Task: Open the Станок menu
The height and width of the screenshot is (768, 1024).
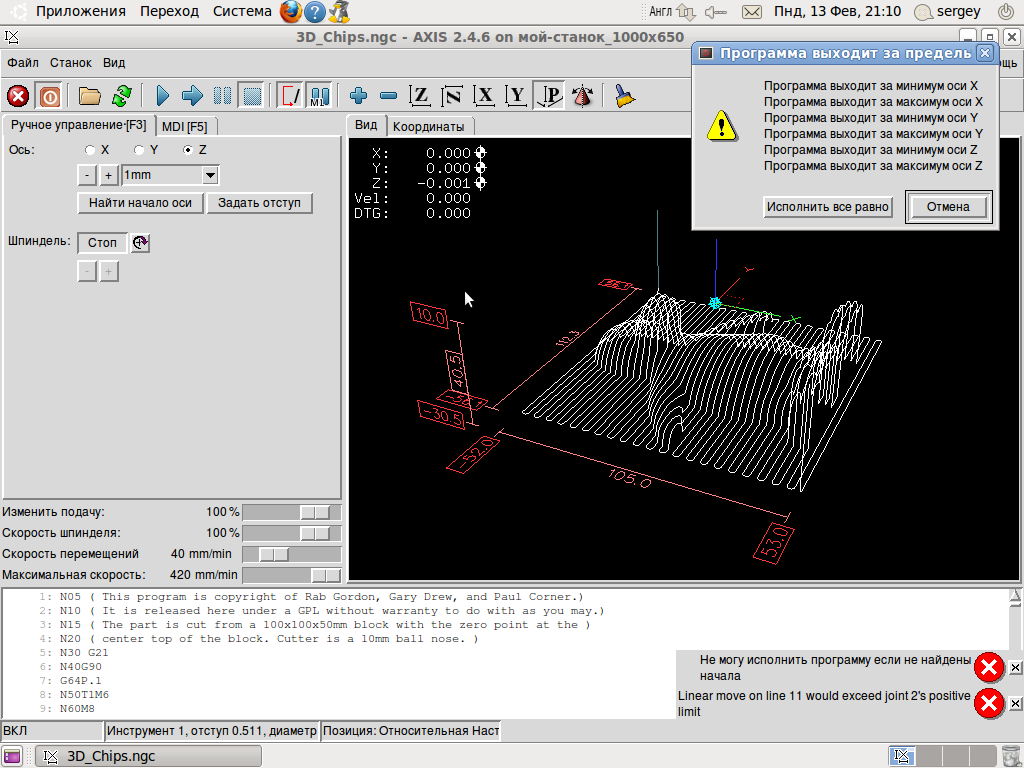Action: click(70, 62)
